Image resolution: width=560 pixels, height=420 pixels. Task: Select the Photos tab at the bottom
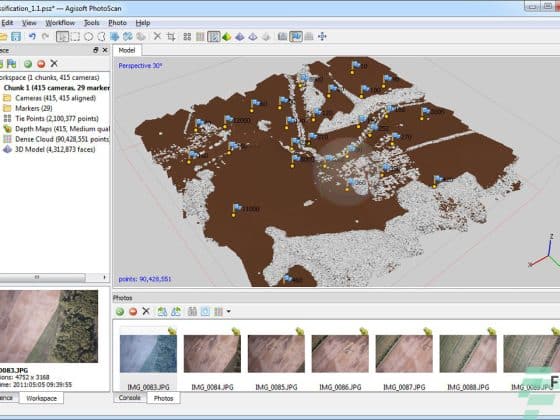click(163, 398)
